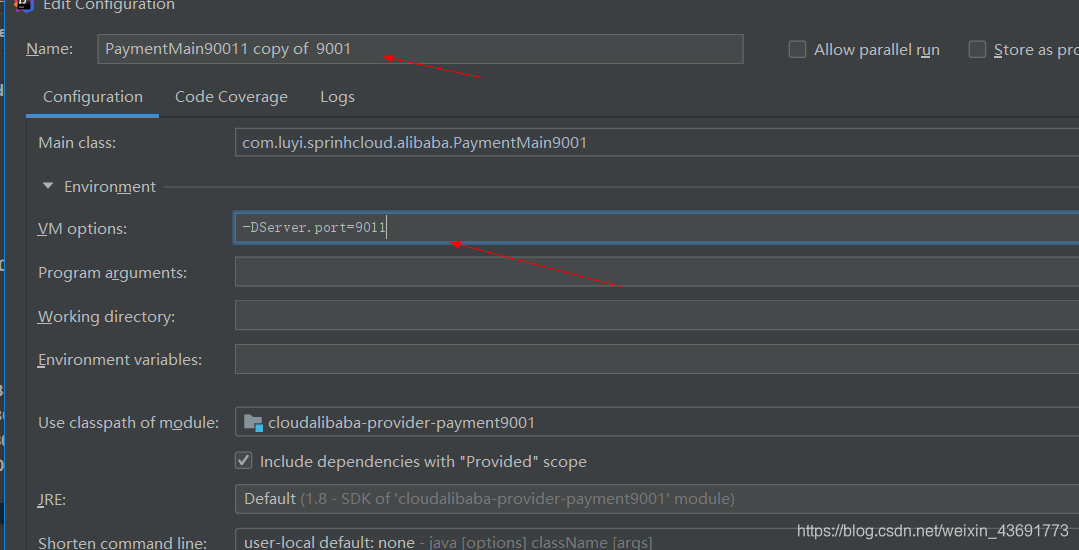Screen dimensions: 1079x550
Task: Click the Environment section label
Action: coord(110,187)
